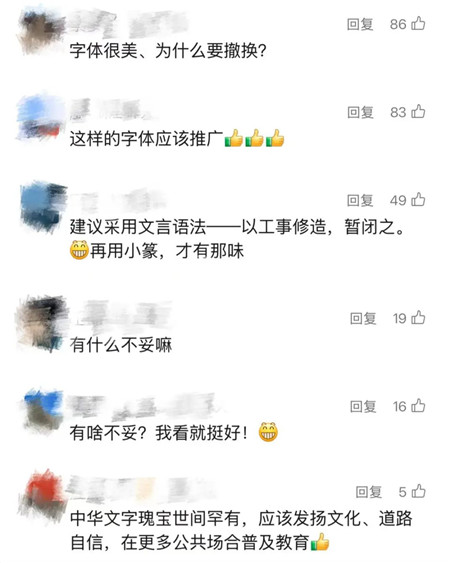Open username above '有什么不妥嘛' comment
Image resolution: width=450 pixels, height=563 pixels.
click(x=126, y=316)
